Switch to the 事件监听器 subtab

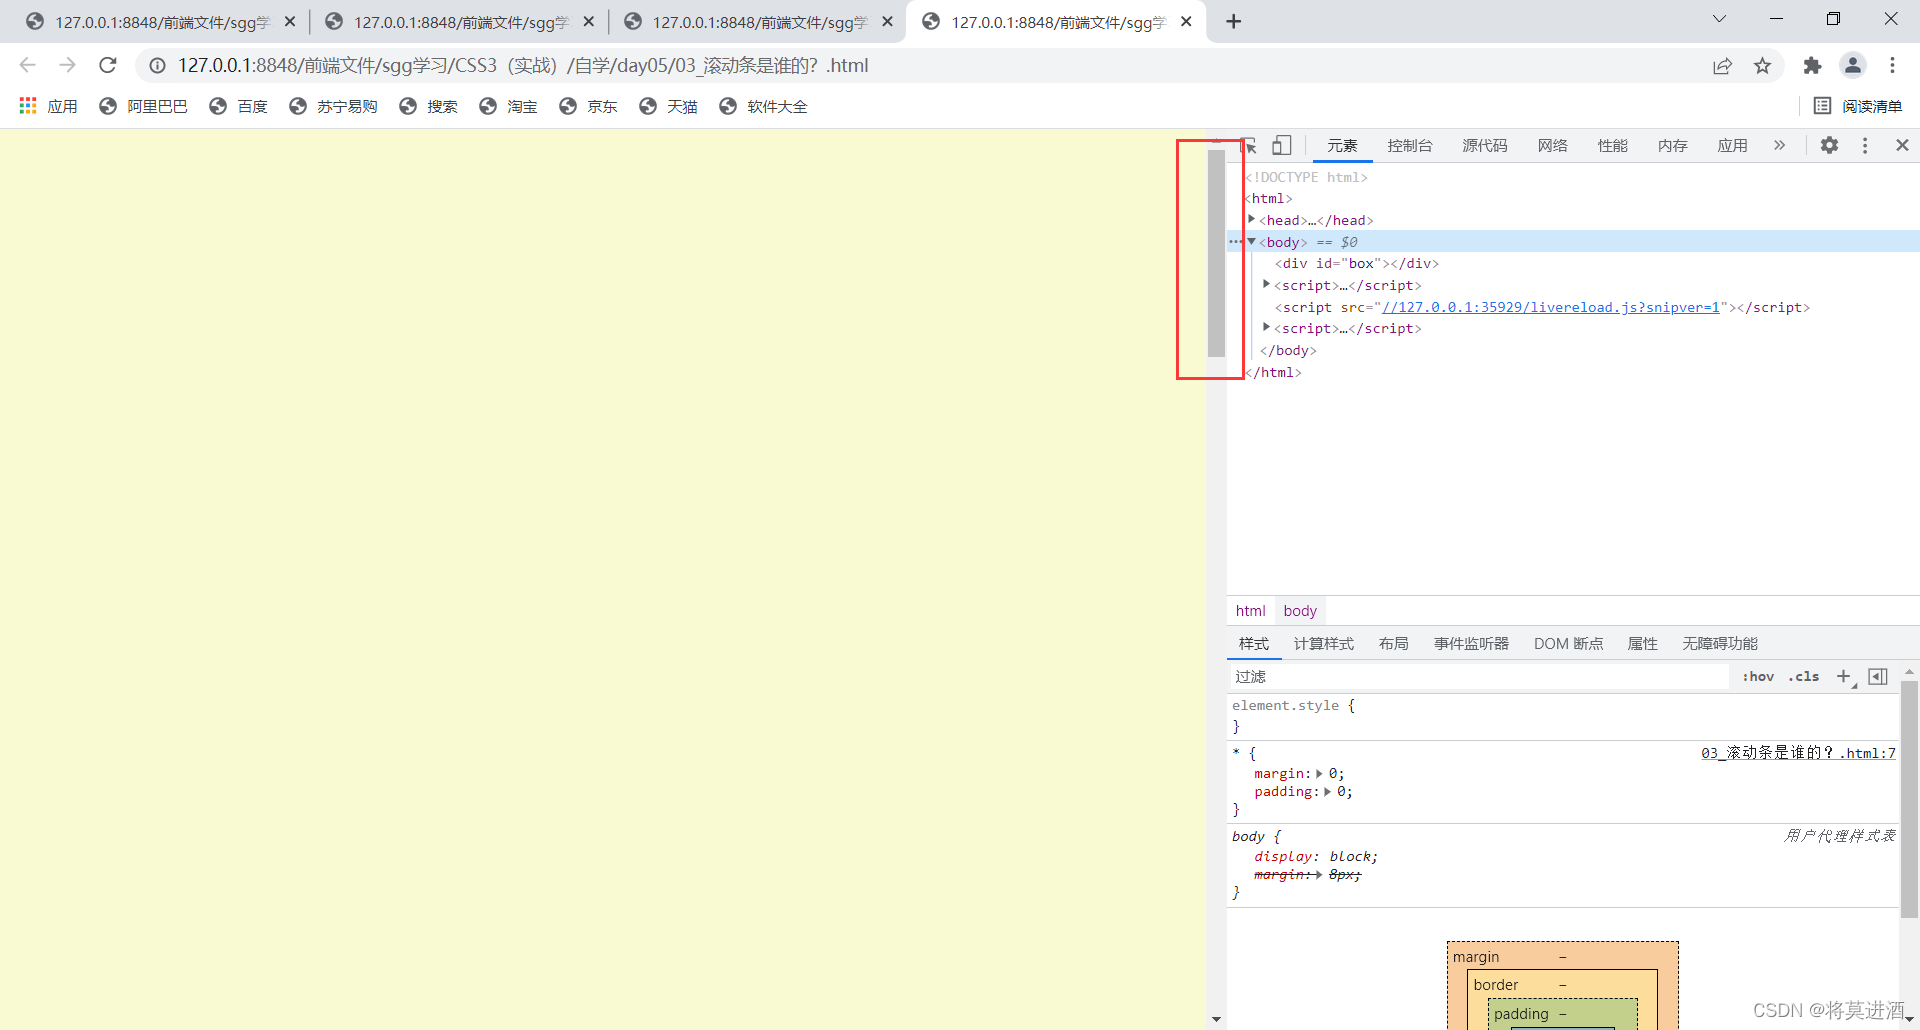coord(1471,644)
